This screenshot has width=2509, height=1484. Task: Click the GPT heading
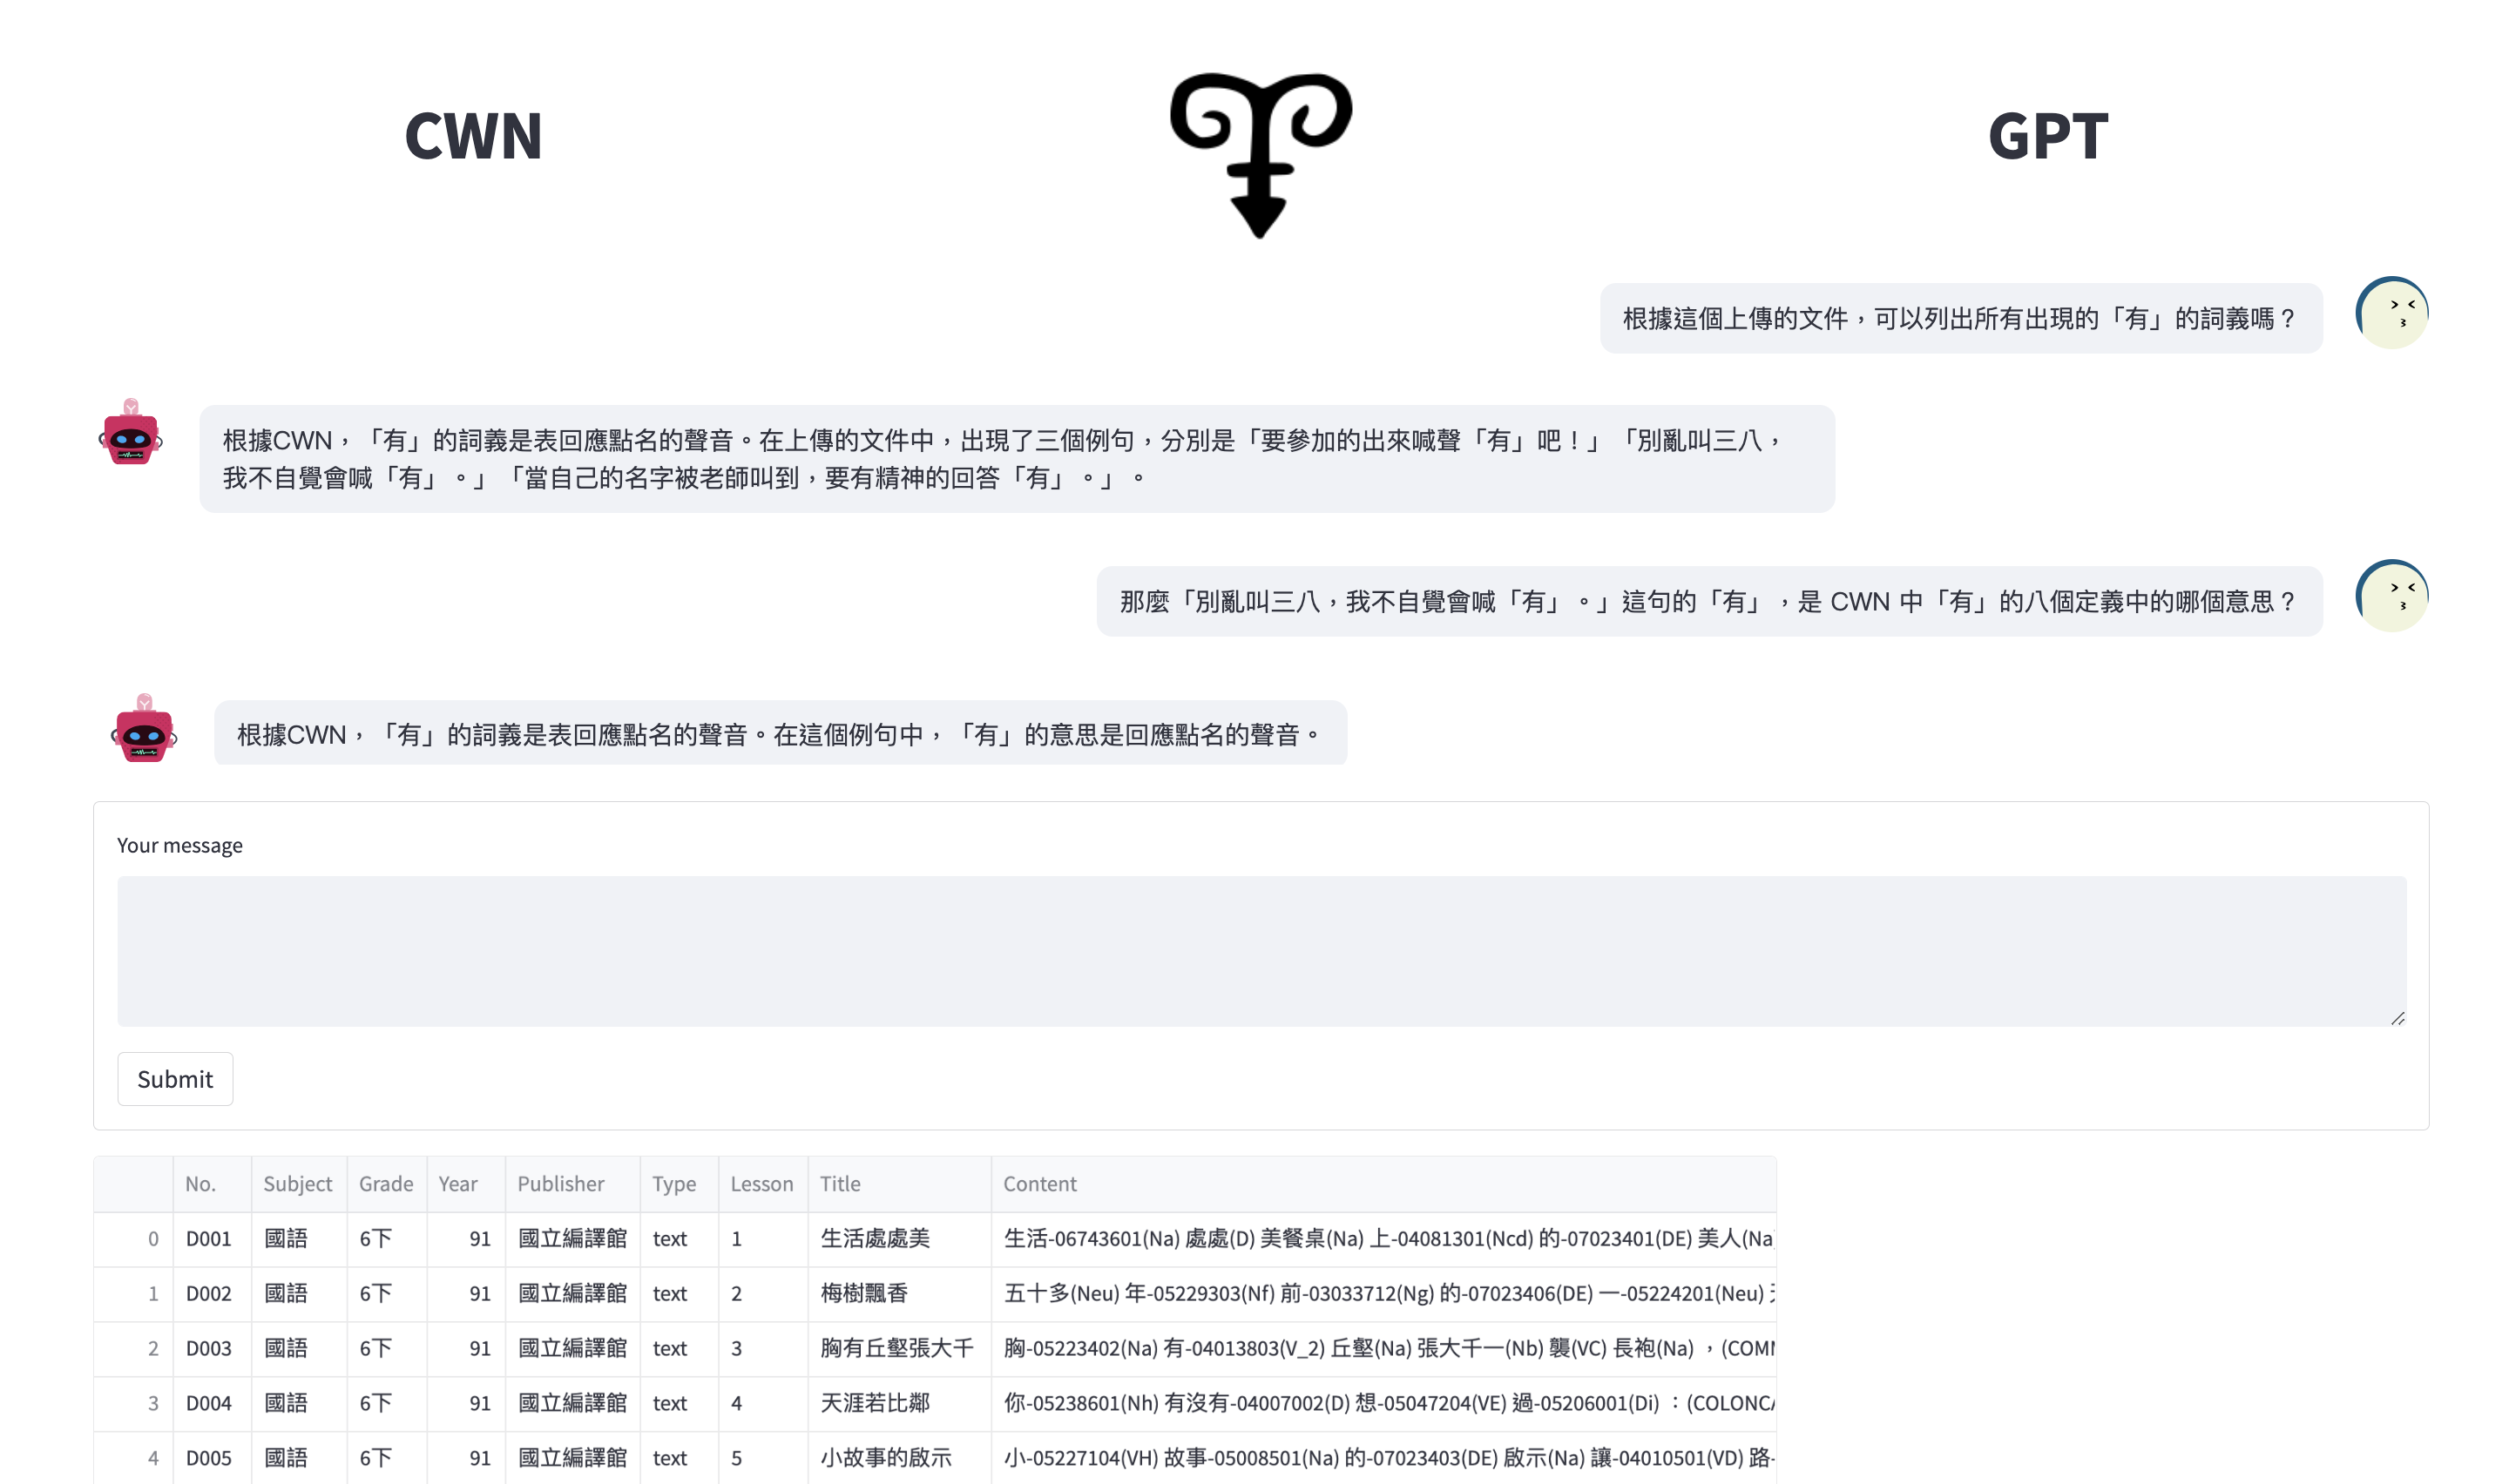(2047, 136)
